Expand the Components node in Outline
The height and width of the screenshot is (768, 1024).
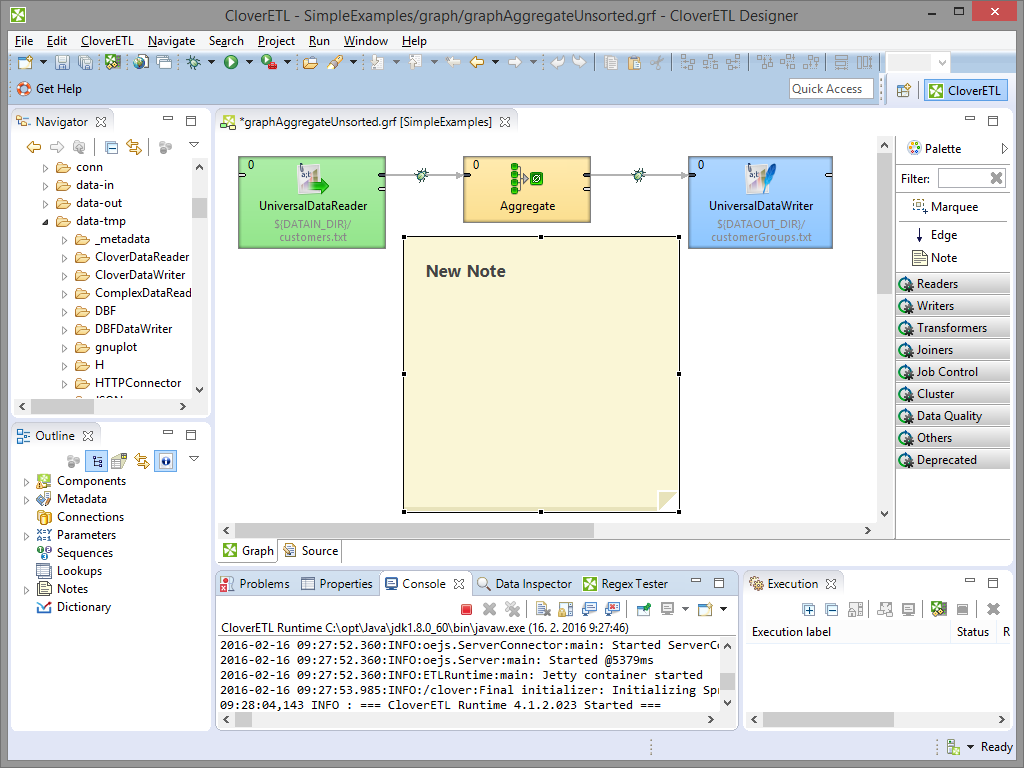tap(27, 482)
